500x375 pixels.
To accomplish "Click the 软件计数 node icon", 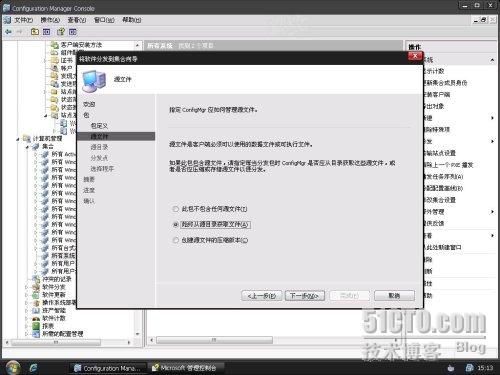I will click(x=36, y=318).
